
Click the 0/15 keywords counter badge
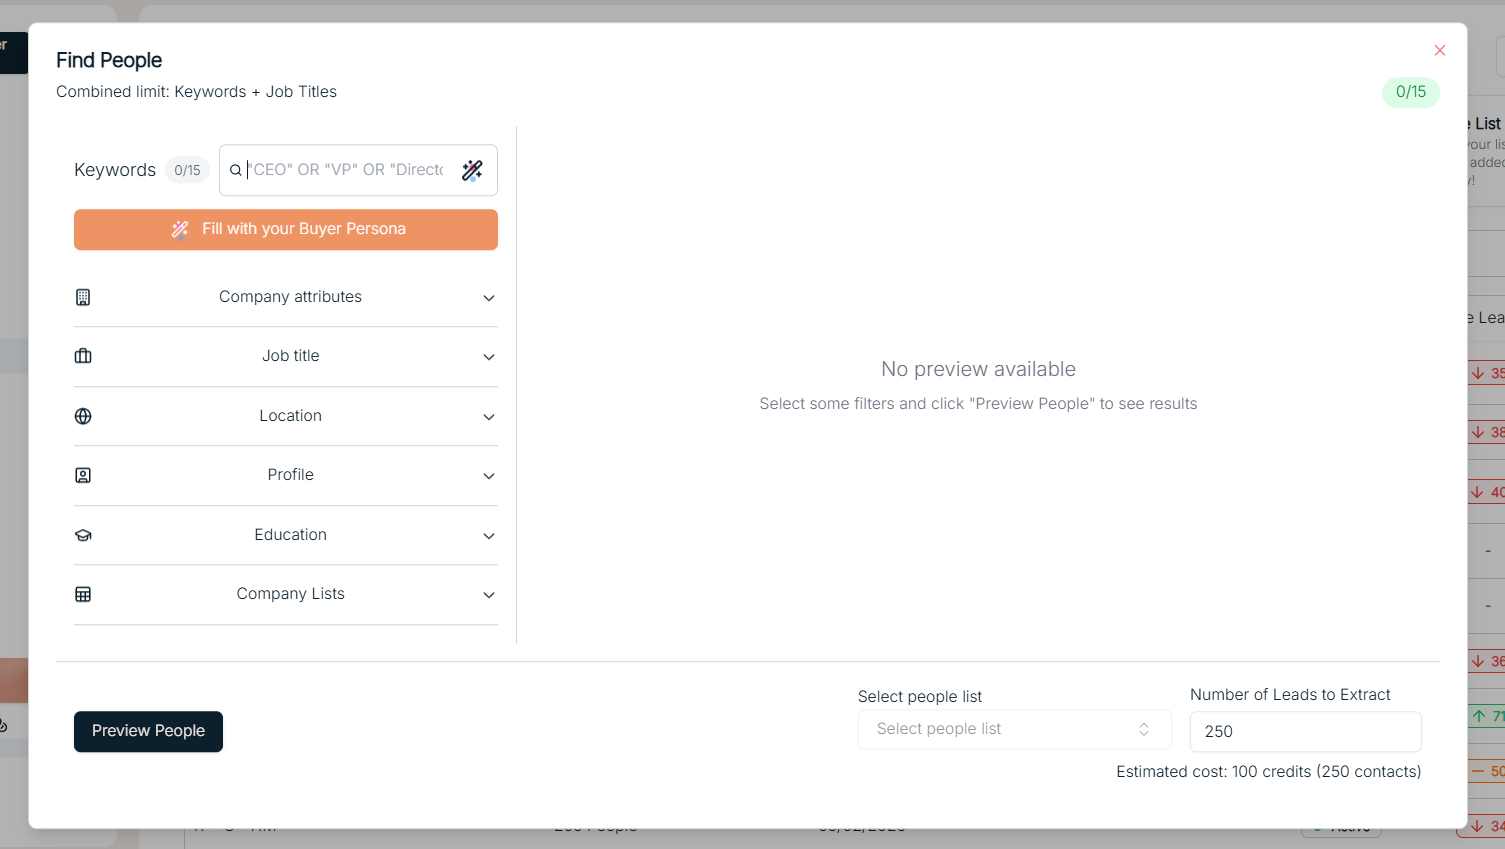point(187,170)
